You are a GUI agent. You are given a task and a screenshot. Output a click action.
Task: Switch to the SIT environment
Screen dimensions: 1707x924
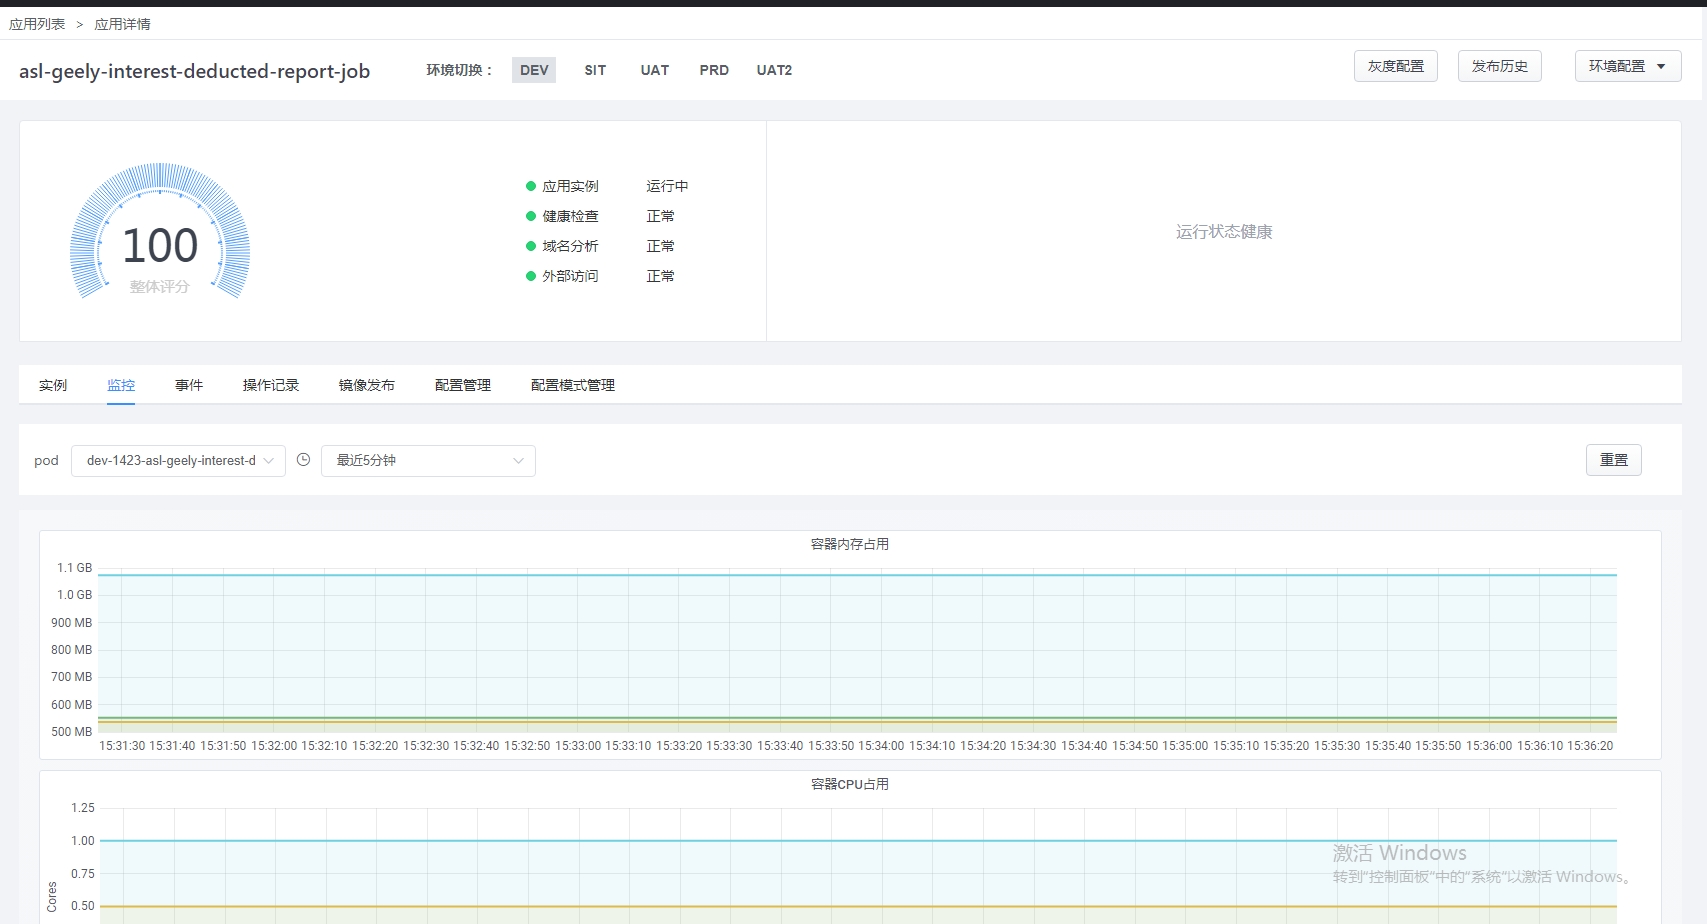595,70
